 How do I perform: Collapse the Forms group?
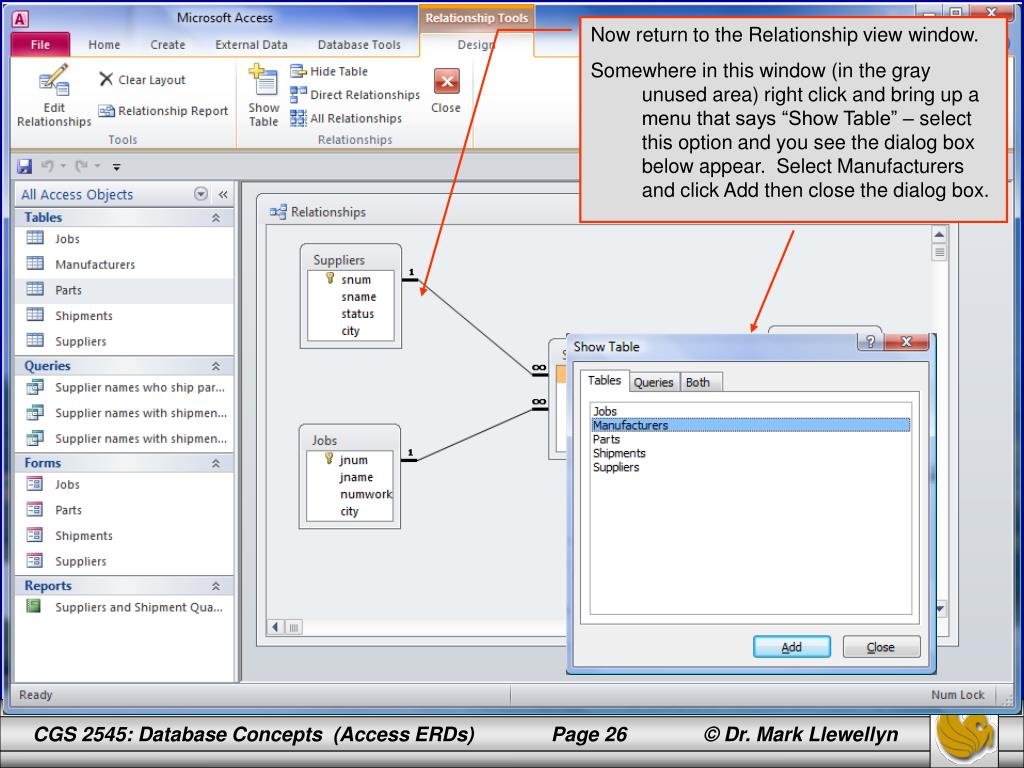216,463
